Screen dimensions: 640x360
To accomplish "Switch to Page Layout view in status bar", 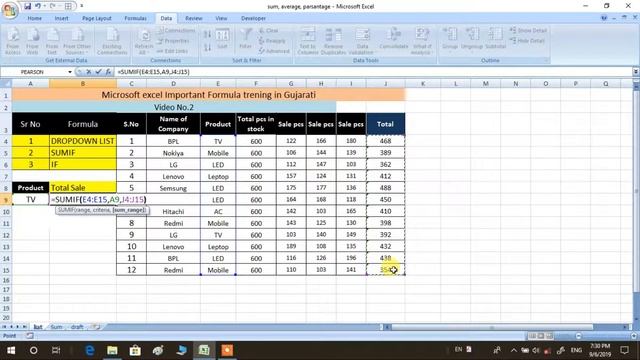I will pyautogui.click(x=541, y=336).
